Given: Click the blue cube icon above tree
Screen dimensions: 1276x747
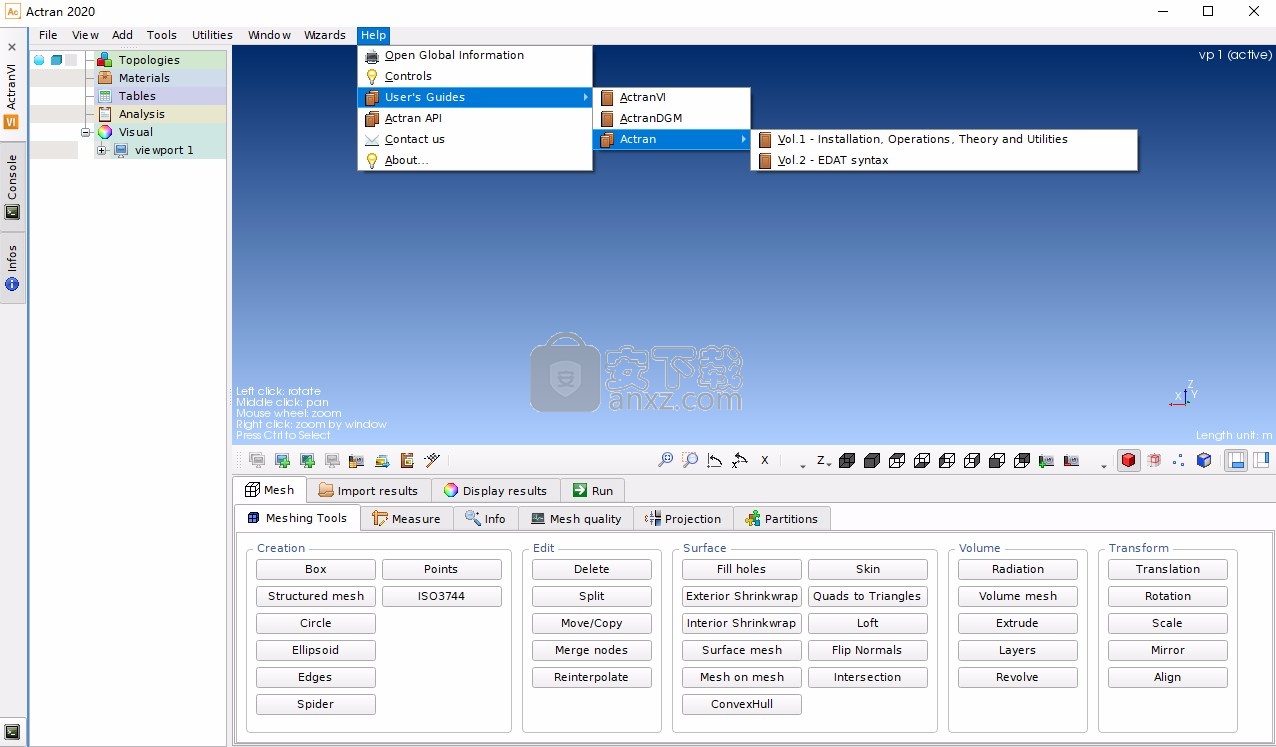Looking at the screenshot, I should (x=57, y=60).
